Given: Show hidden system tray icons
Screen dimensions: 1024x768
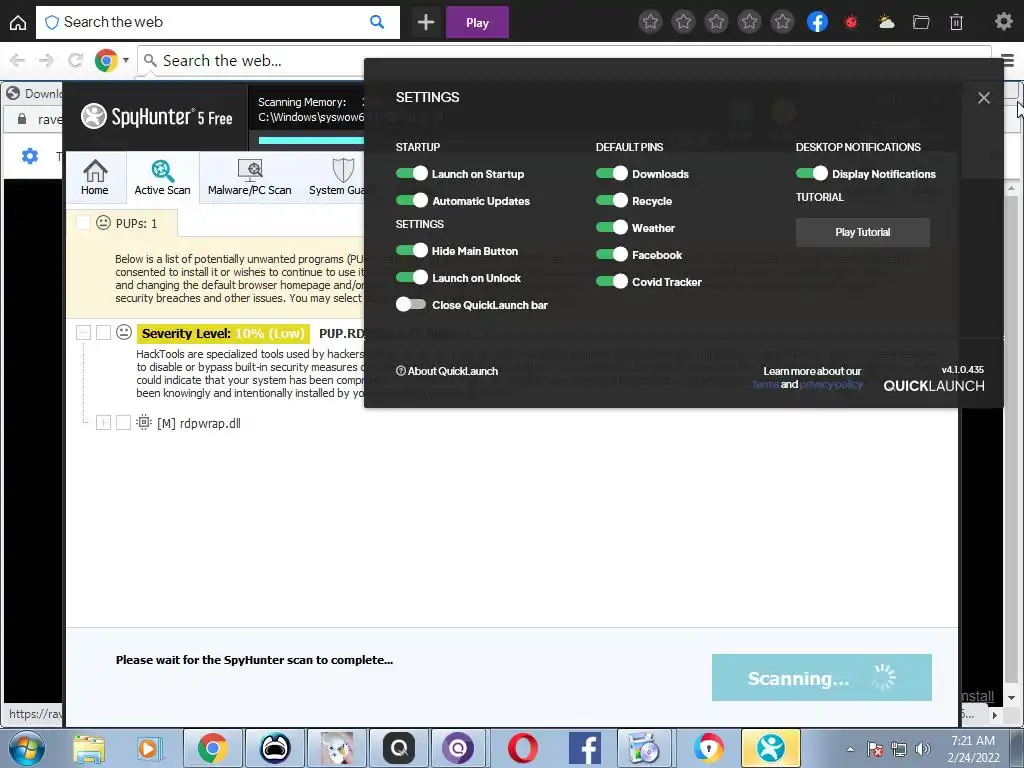Looking at the screenshot, I should pyautogui.click(x=850, y=749).
